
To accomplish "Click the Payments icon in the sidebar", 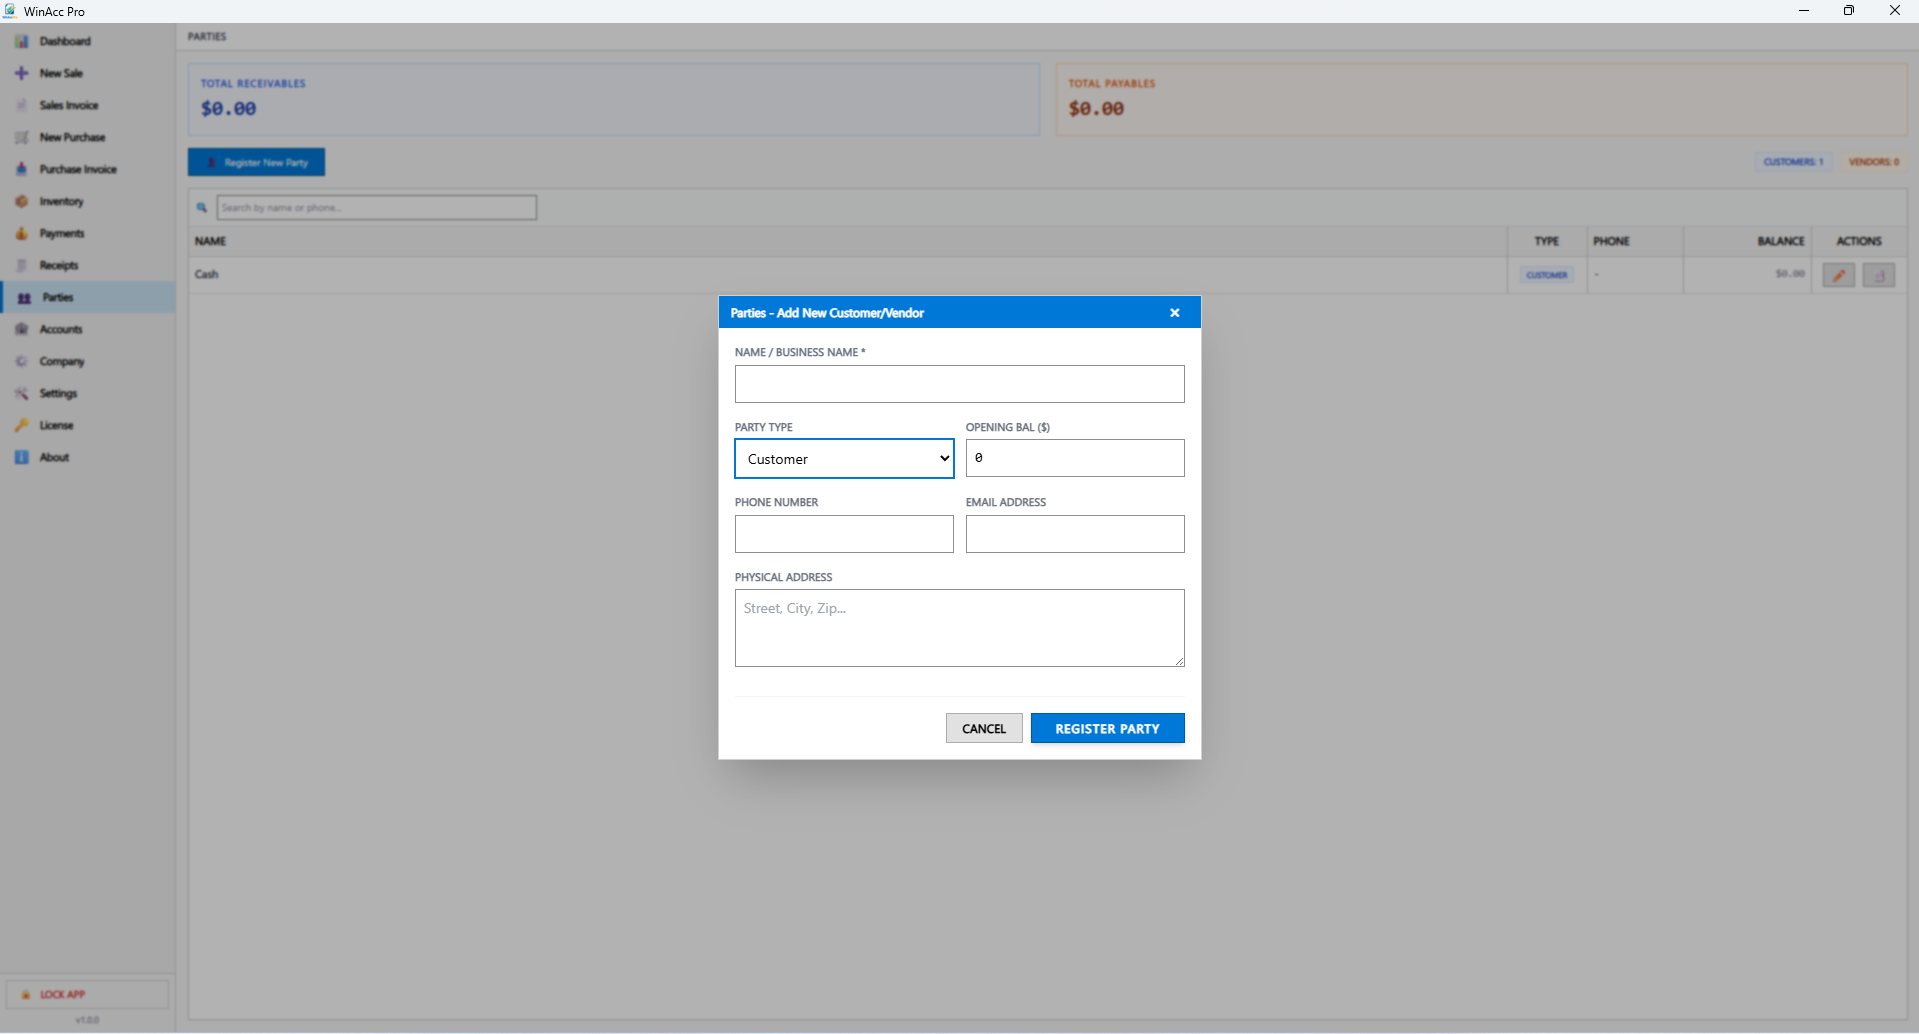I will click(22, 233).
